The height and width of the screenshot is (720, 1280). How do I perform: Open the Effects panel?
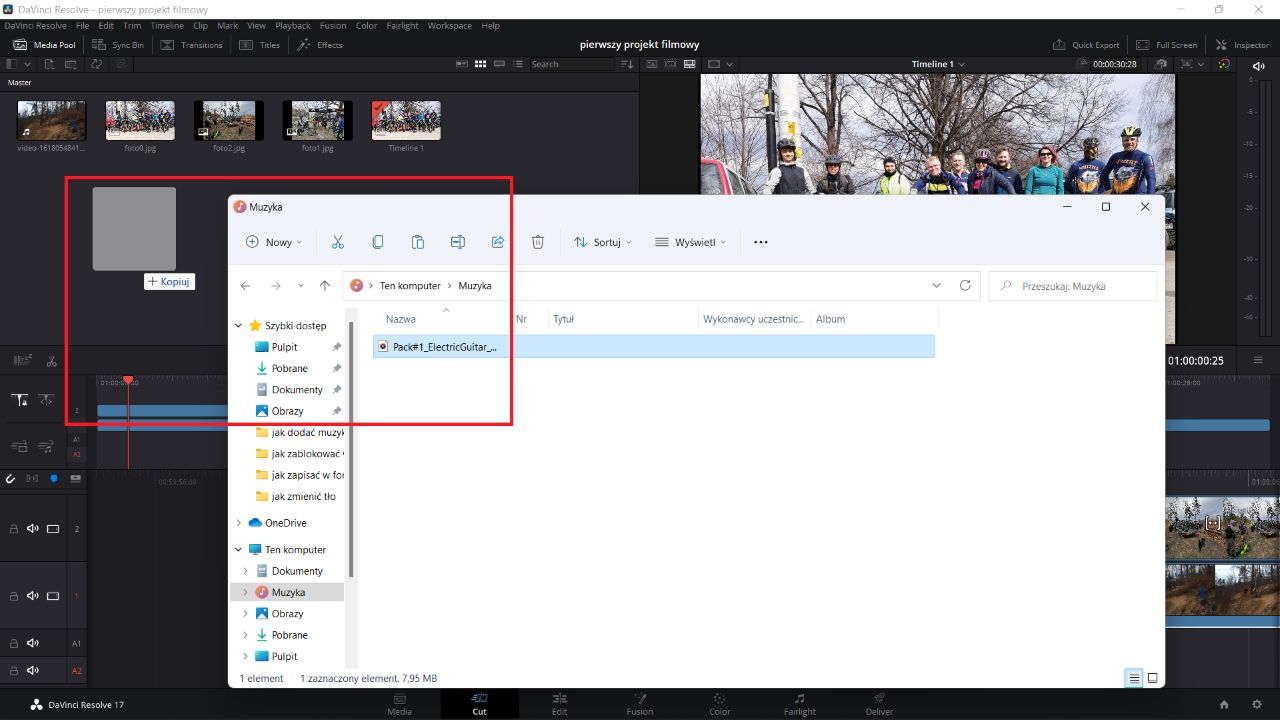[x=320, y=44]
